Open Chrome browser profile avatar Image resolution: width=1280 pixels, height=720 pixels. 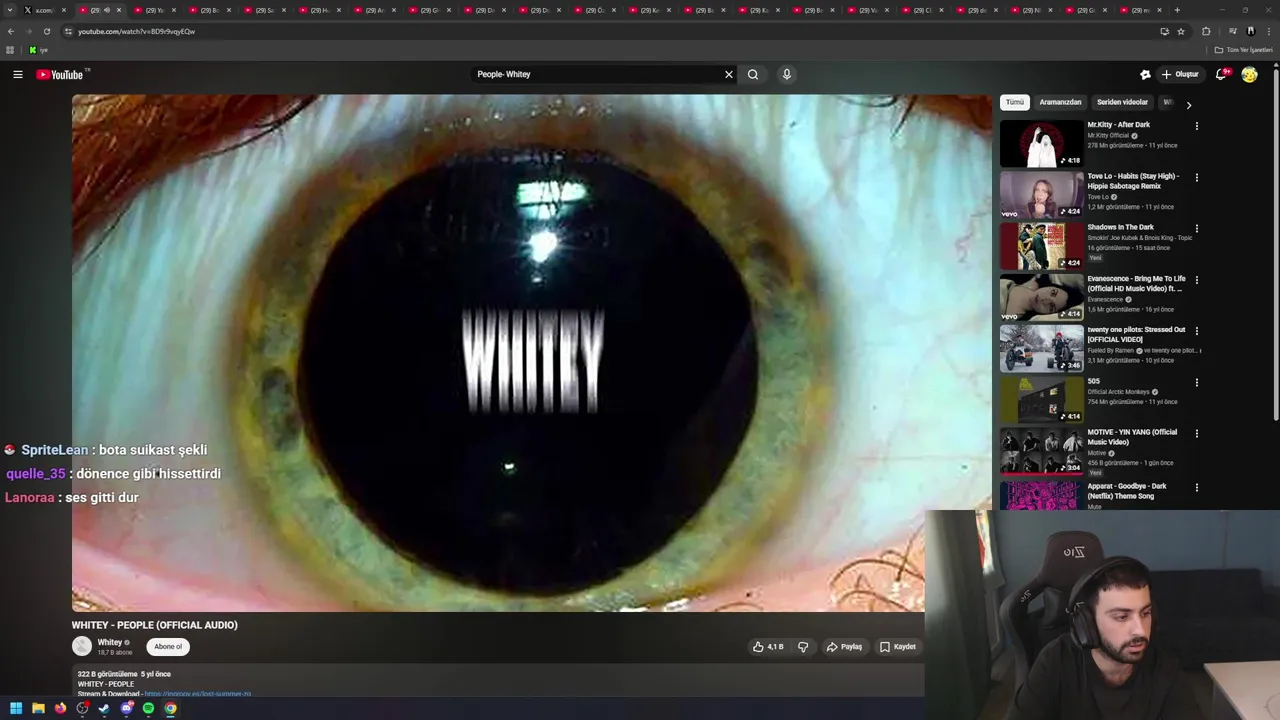point(1250,31)
